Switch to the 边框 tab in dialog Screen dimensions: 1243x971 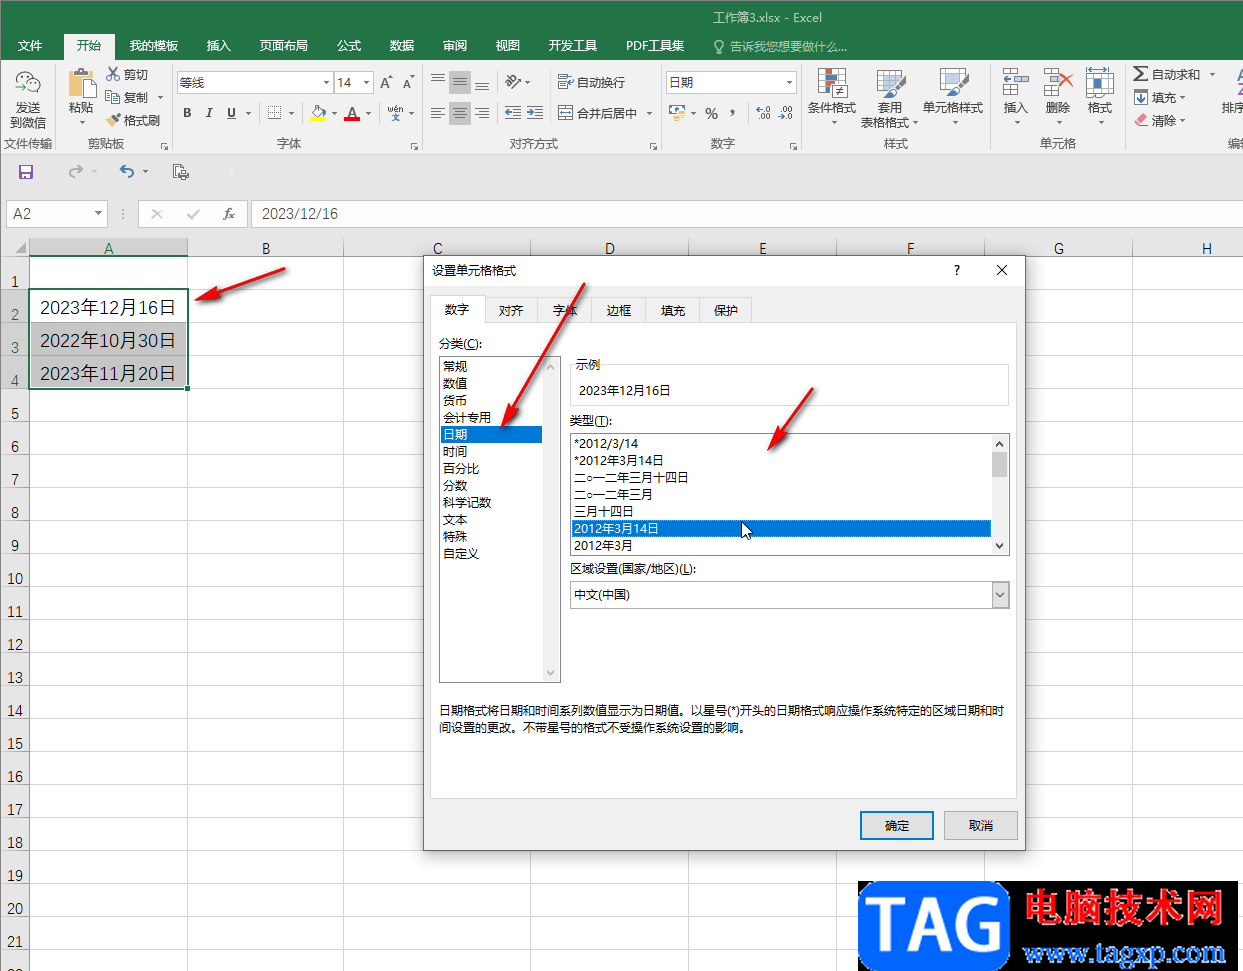pos(619,311)
